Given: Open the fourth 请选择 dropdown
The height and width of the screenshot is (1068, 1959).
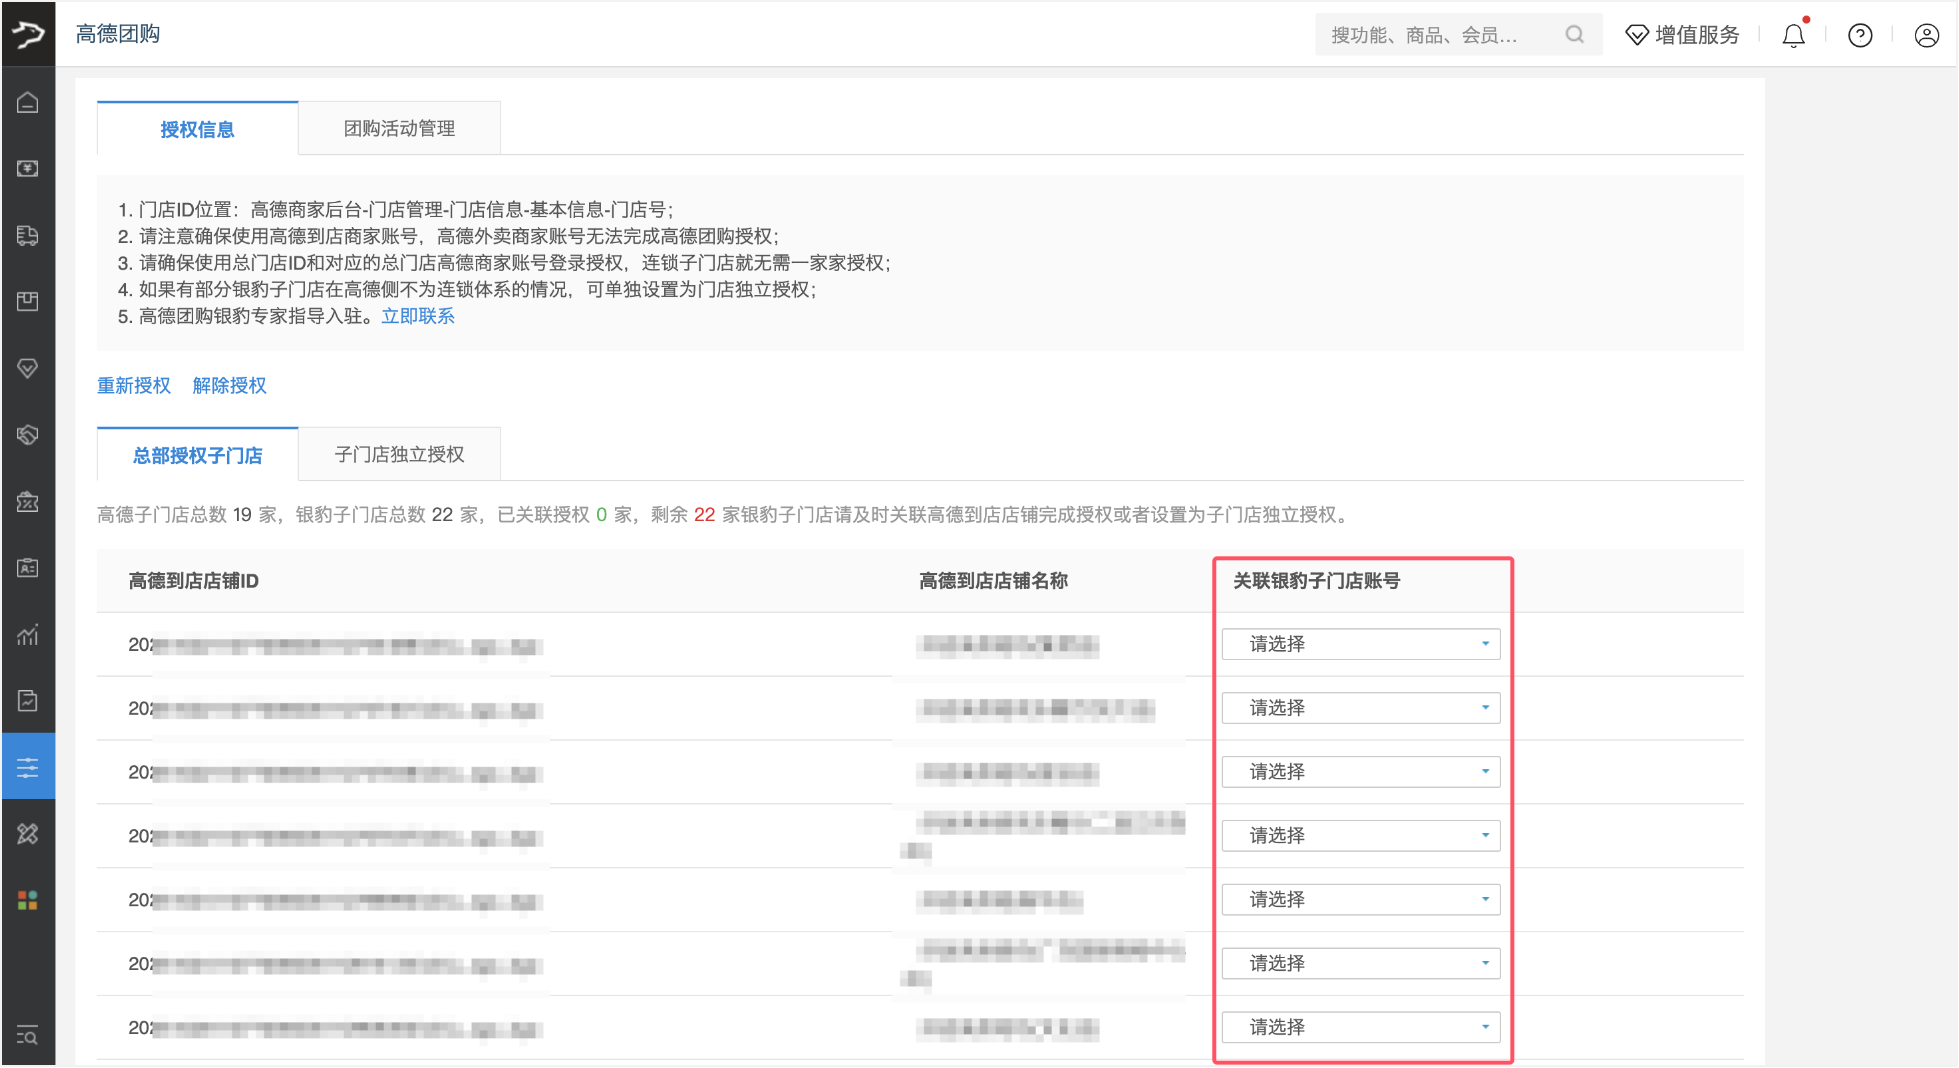Looking at the screenshot, I should click(x=1361, y=835).
